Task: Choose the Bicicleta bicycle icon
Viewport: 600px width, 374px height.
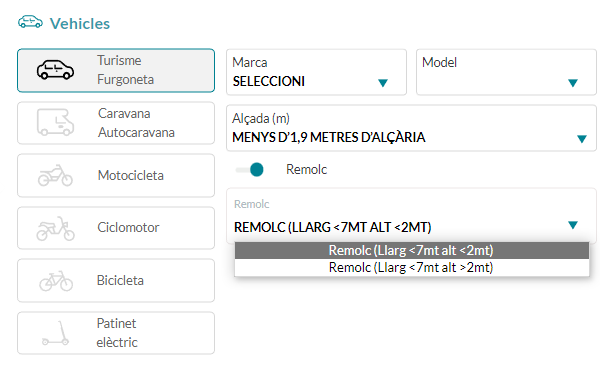Action: click(56, 281)
